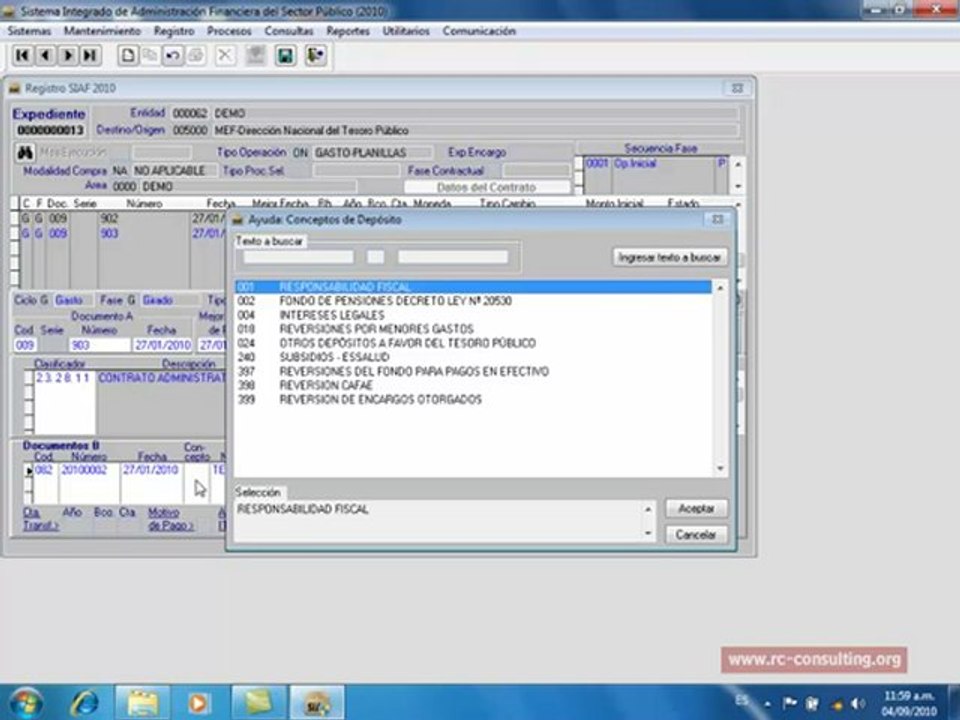Select 001 RESPONSABILIDAD FISCAL row
Image resolution: width=960 pixels, height=720 pixels.
pyautogui.click(x=473, y=287)
